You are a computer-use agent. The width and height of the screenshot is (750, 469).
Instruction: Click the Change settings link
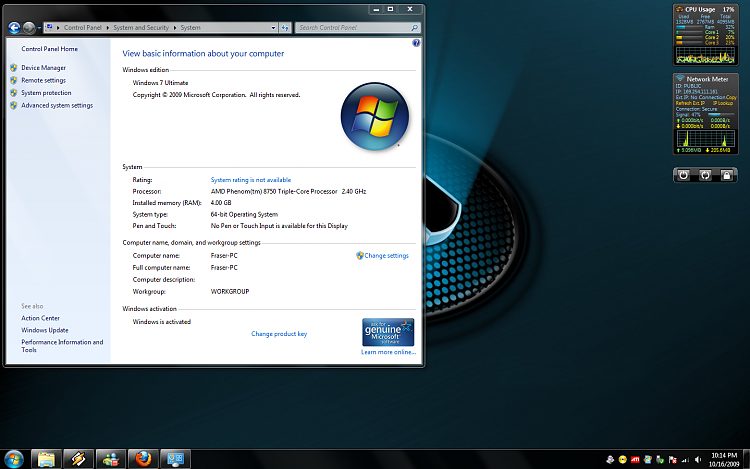tap(386, 256)
